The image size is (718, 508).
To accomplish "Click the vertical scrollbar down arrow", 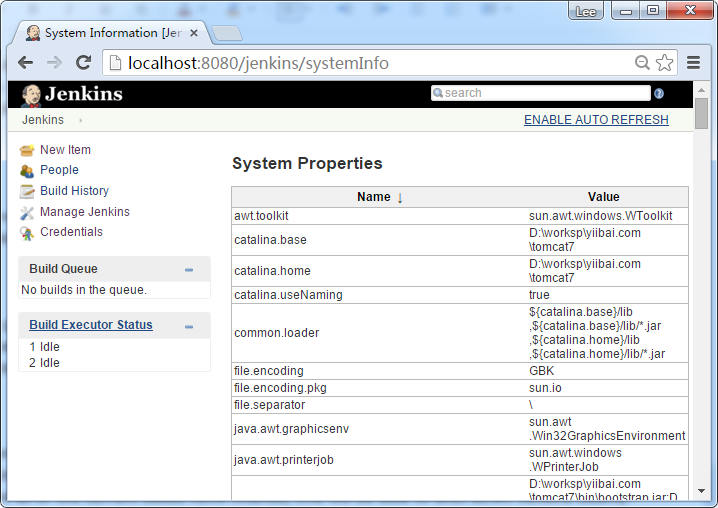I will (702, 491).
